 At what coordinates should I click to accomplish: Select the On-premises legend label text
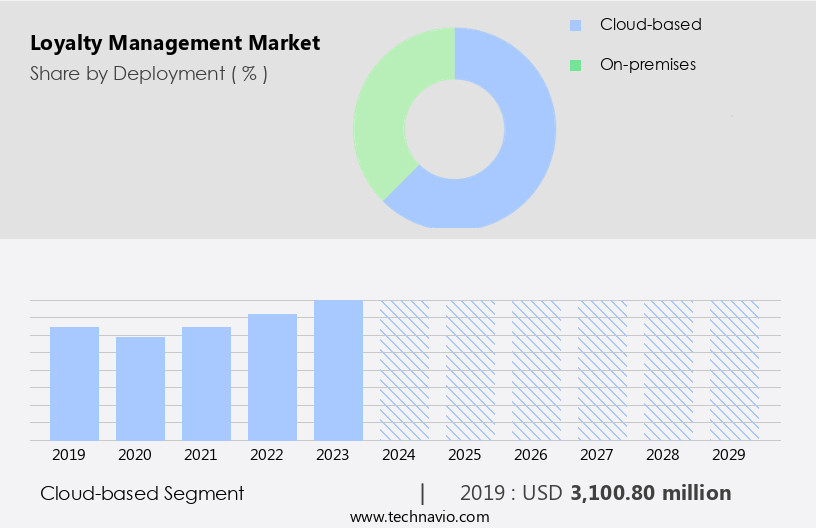pos(648,65)
